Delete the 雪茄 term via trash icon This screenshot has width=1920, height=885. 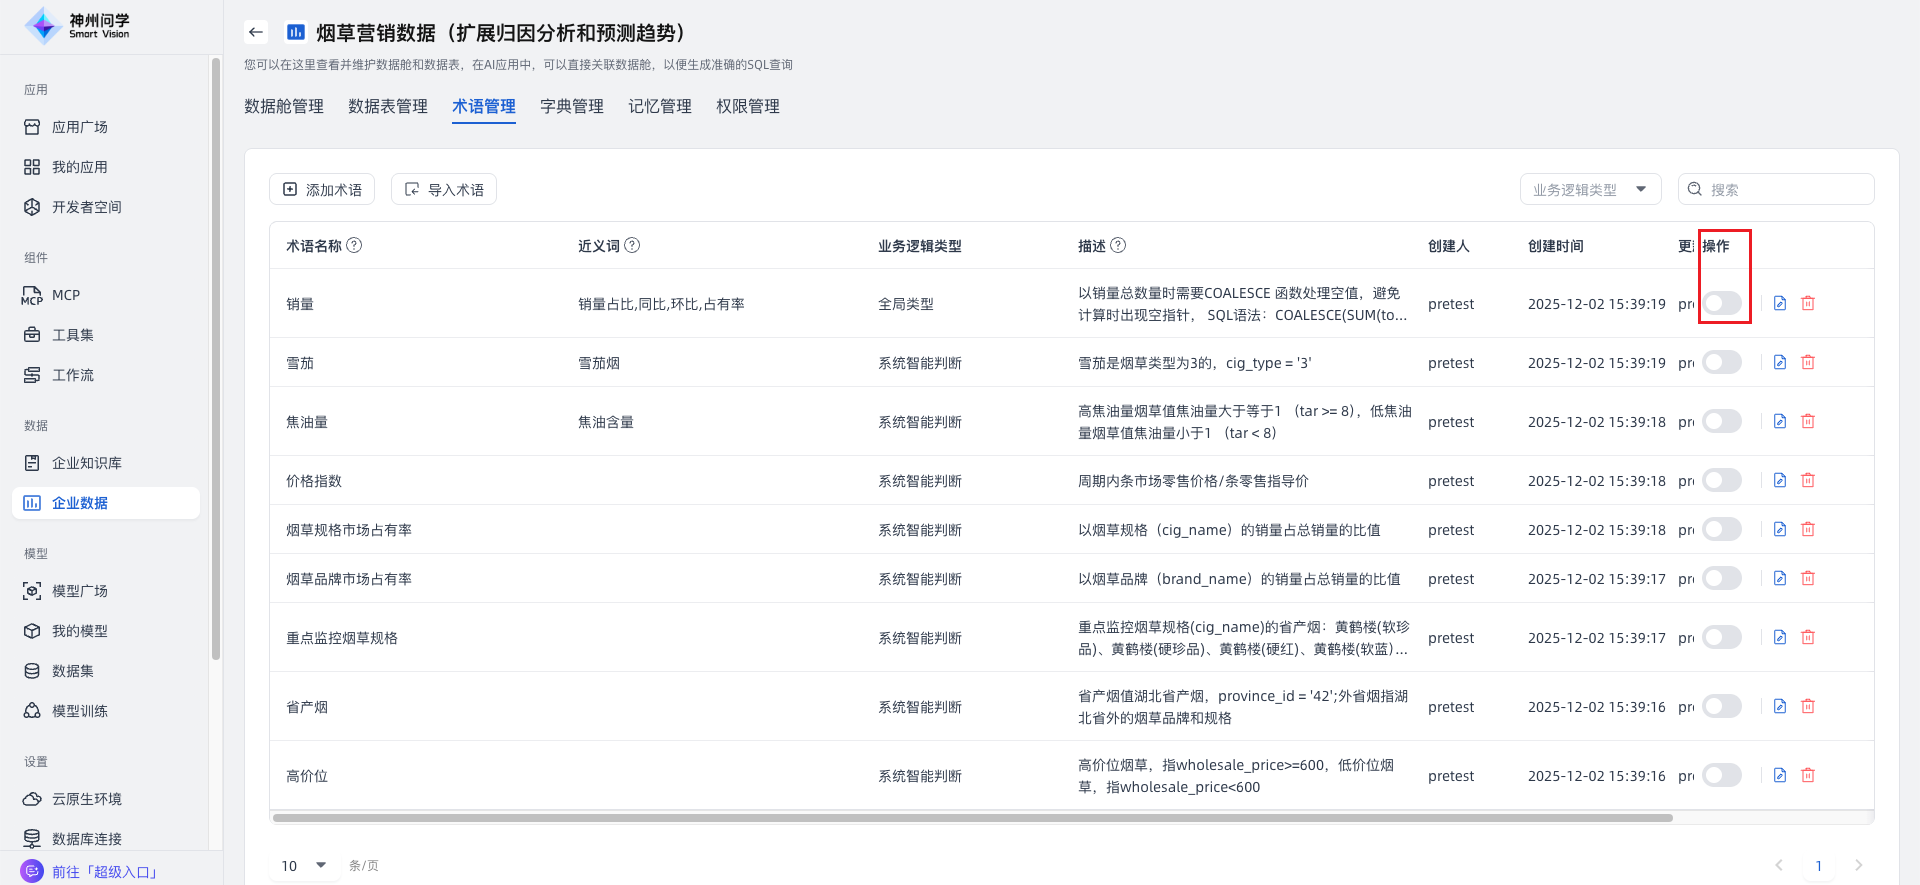coord(1808,362)
